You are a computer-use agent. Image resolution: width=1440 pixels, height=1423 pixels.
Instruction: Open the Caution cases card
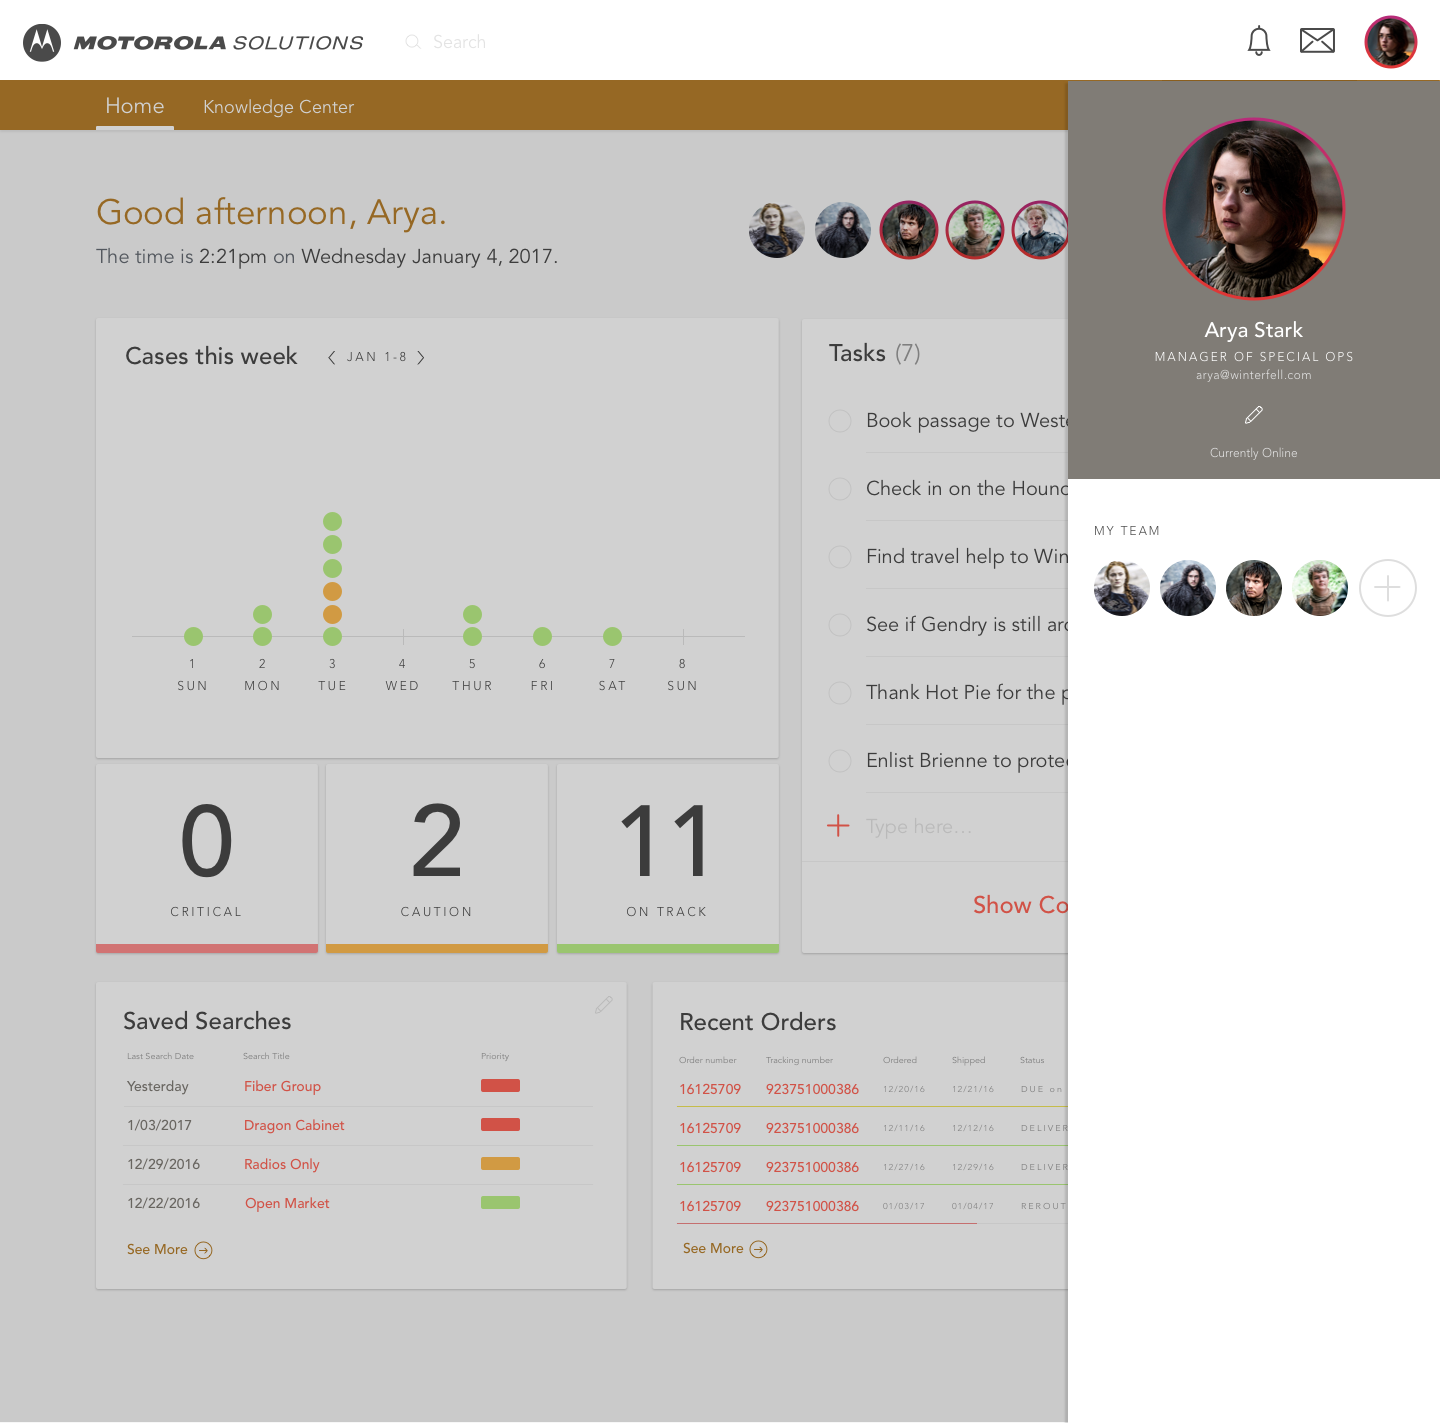pos(437,859)
